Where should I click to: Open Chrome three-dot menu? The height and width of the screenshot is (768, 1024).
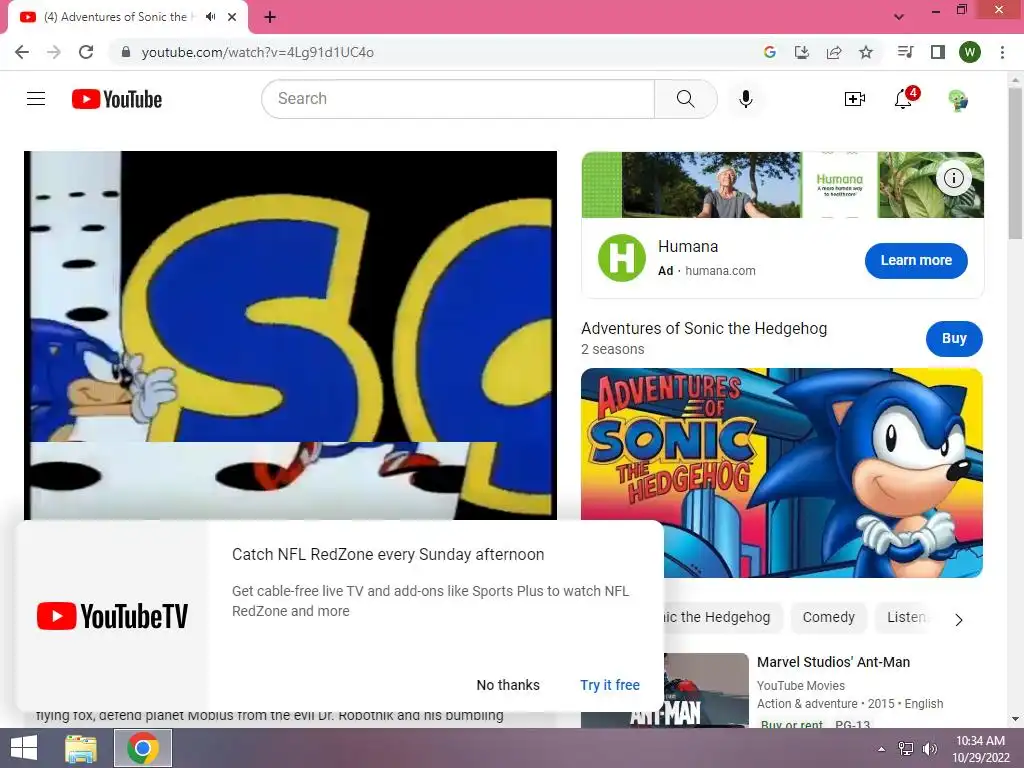[1002, 52]
